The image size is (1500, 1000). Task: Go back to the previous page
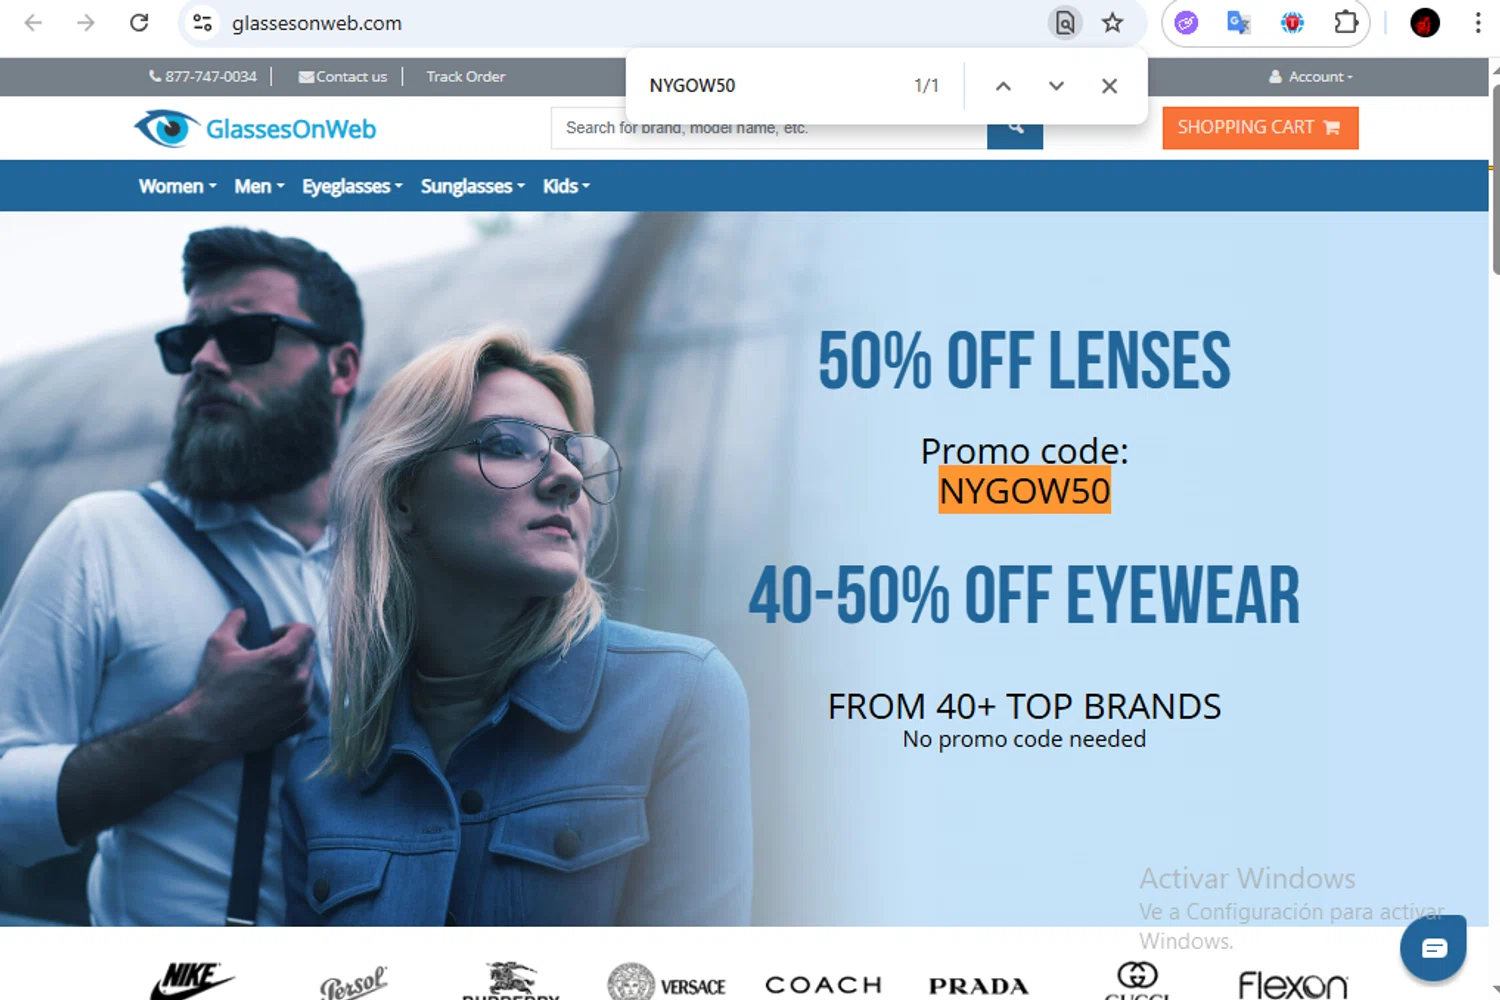33,23
